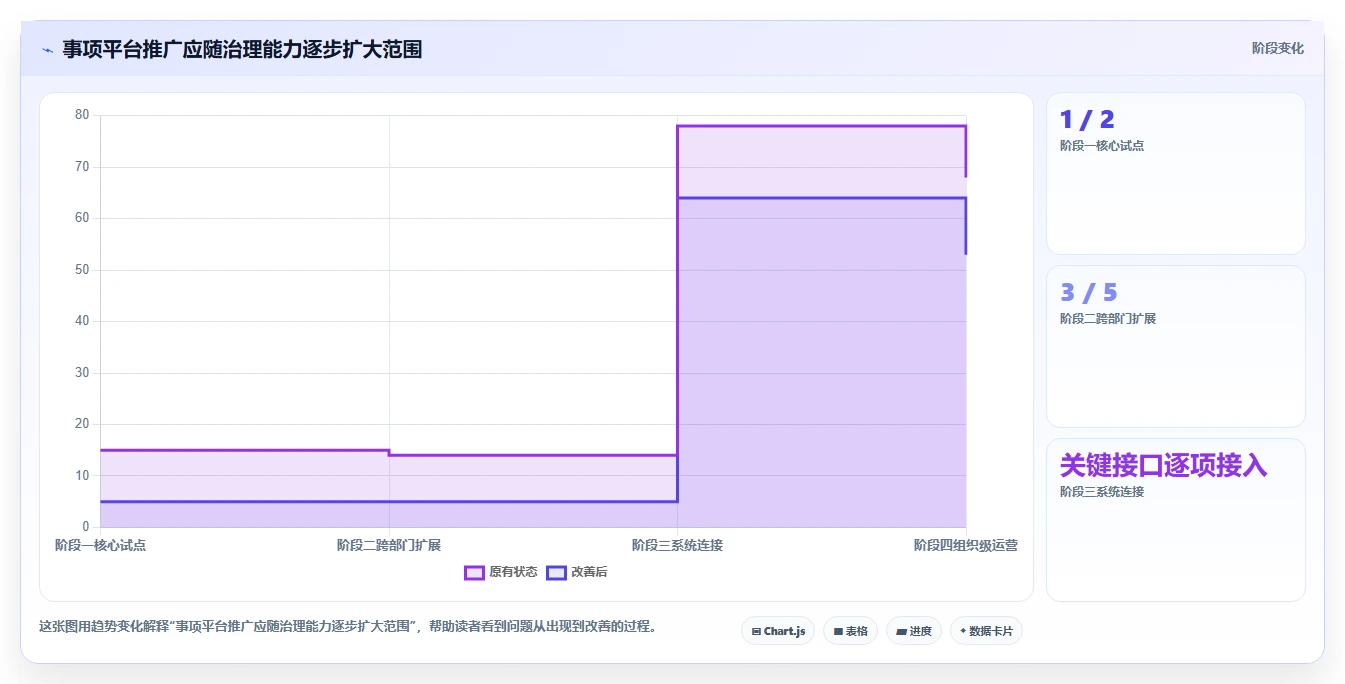Click the 阶段四组织级运营 x-axis label
1345x684 pixels.
(x=966, y=545)
